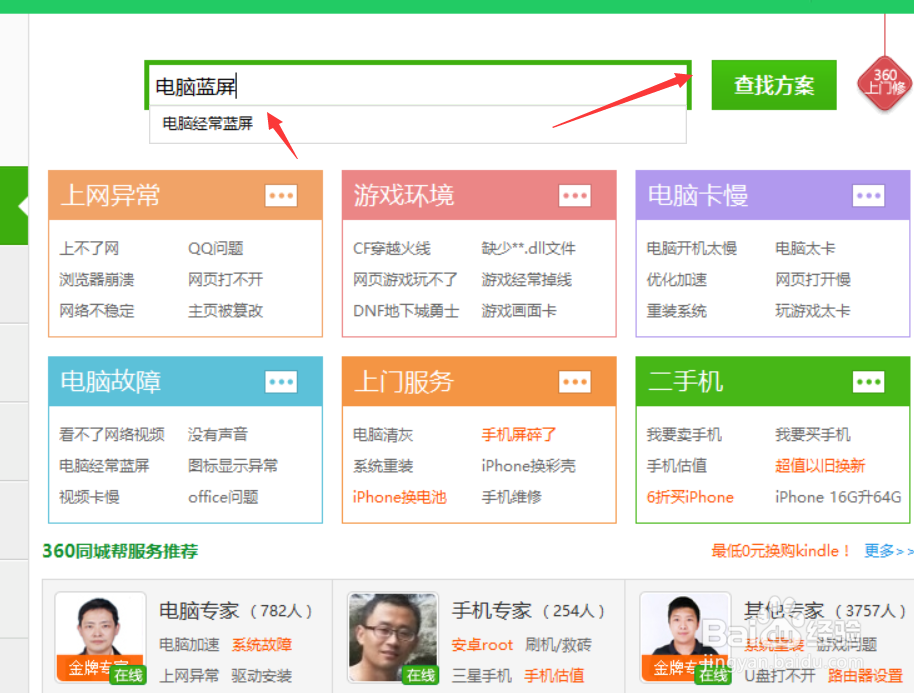Open more options for 电脑卡慢 category

pyautogui.click(x=868, y=195)
